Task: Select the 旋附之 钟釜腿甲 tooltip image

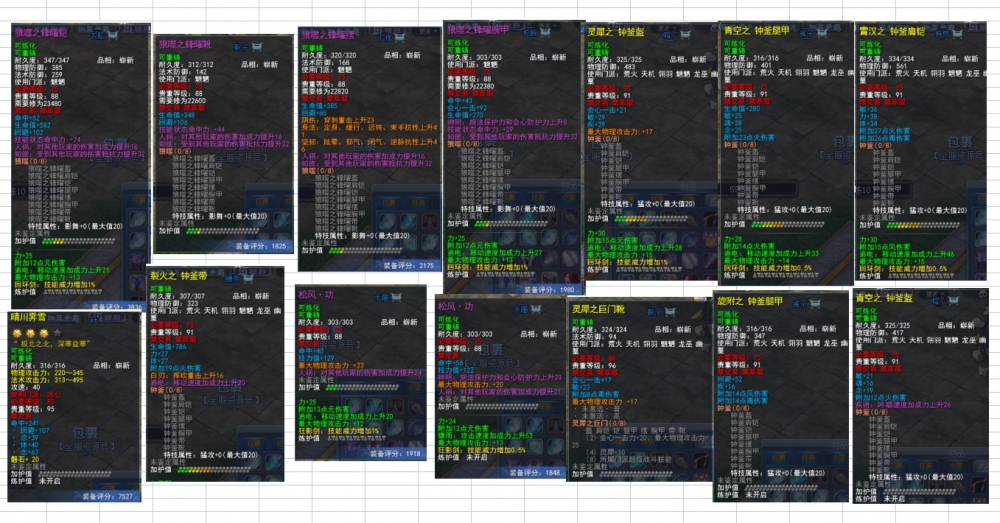Action: coord(781,395)
